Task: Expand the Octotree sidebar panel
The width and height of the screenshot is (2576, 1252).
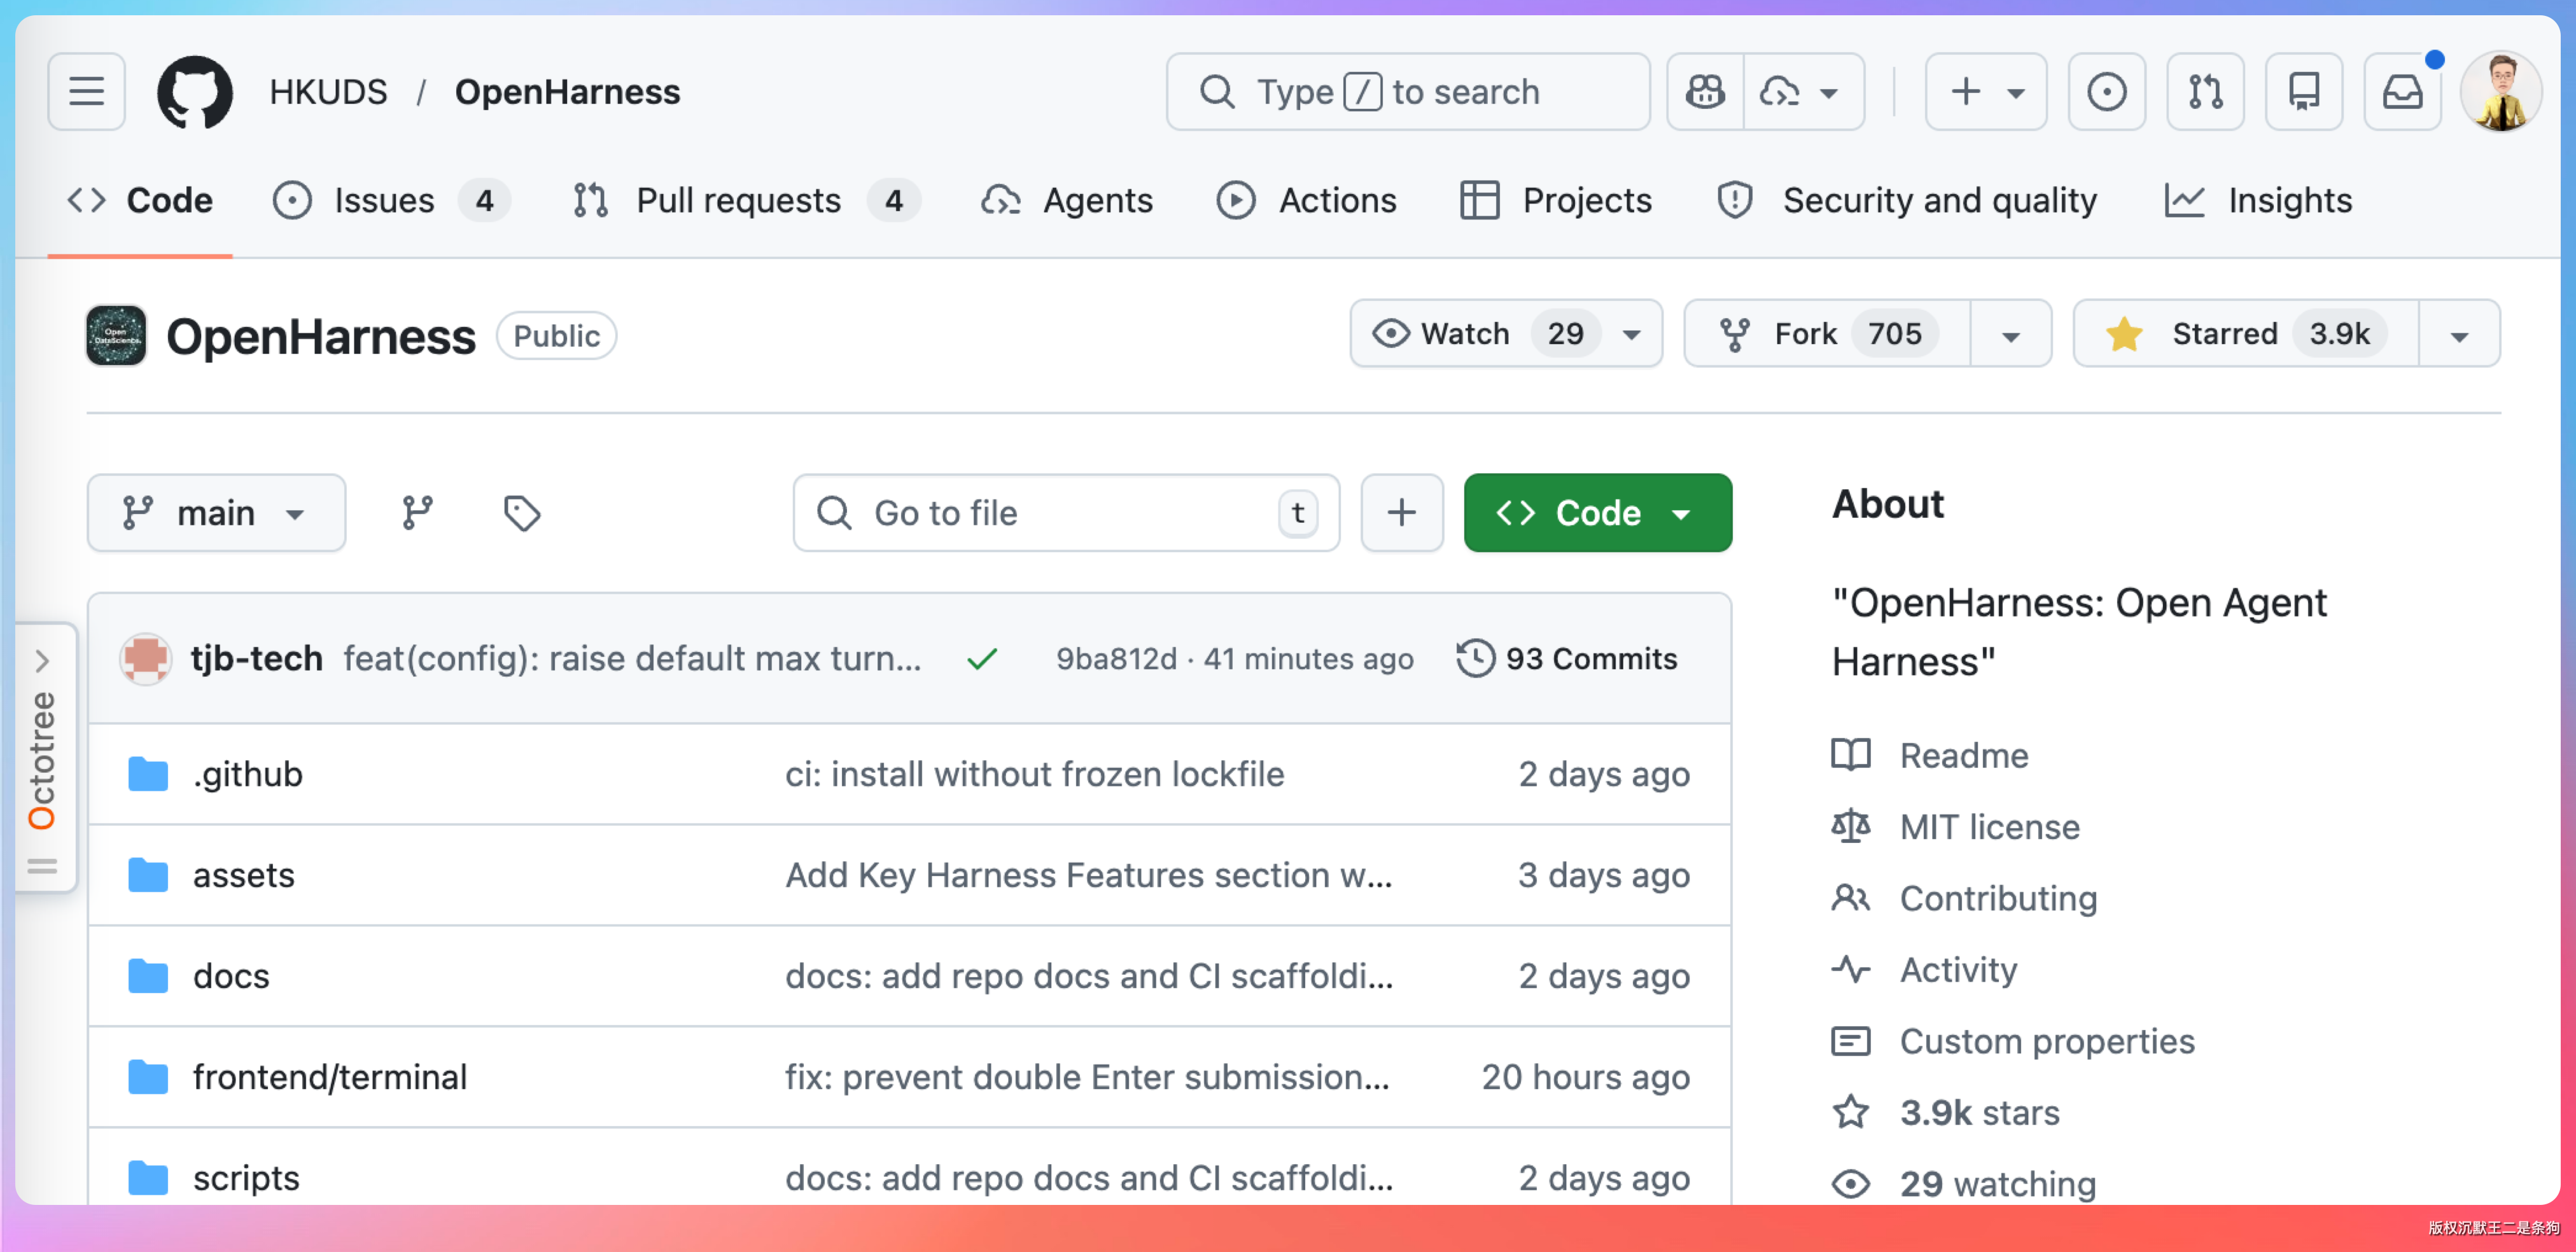Action: click(x=42, y=661)
